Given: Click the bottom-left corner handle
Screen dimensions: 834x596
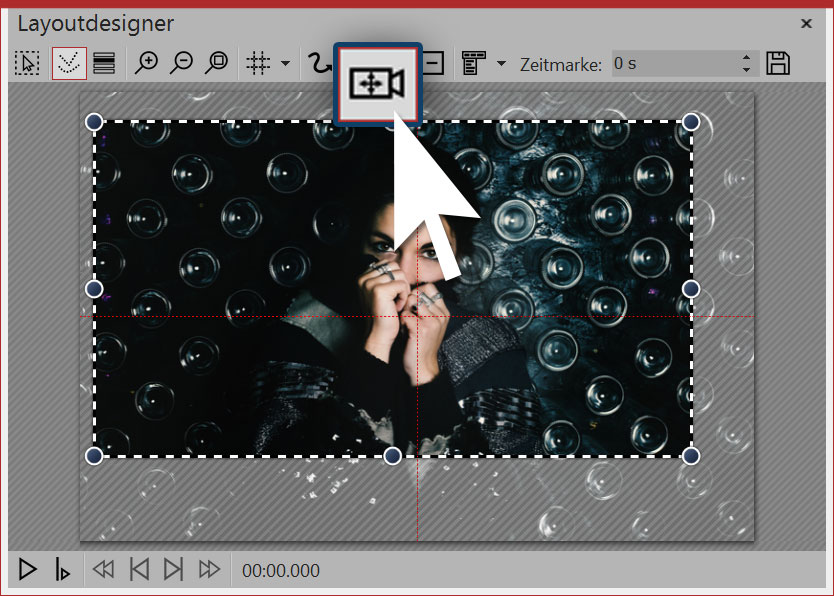Looking at the screenshot, I should [x=94, y=456].
